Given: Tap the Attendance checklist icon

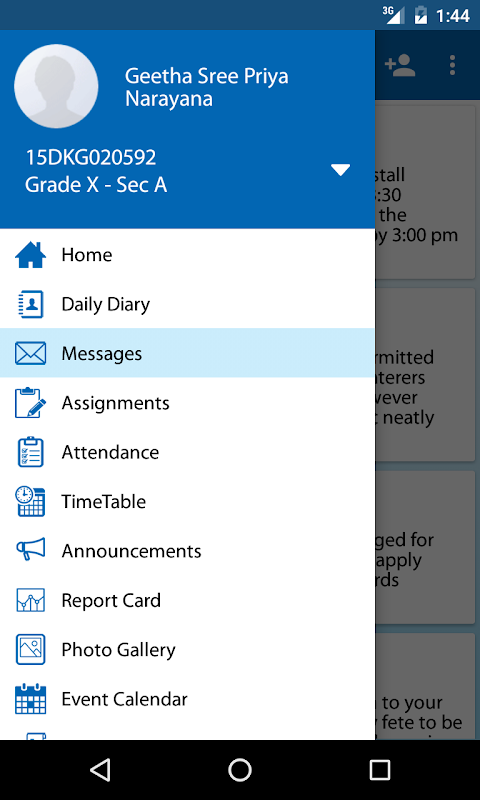Looking at the screenshot, I should pyautogui.click(x=31, y=452).
